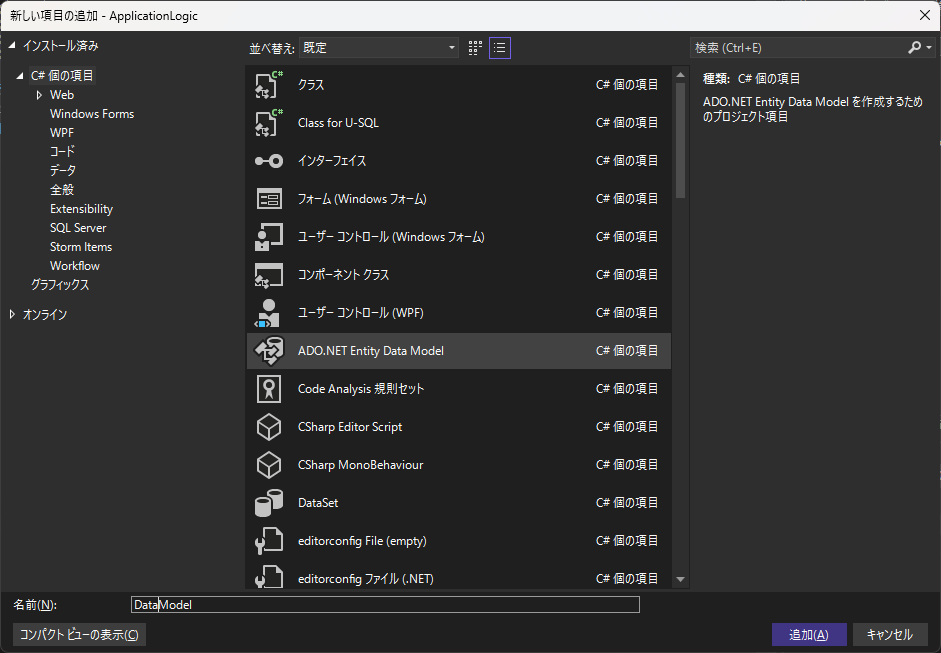
Task: Click the Code Analysis 規則セット magnifier icon
Action: coord(267,388)
